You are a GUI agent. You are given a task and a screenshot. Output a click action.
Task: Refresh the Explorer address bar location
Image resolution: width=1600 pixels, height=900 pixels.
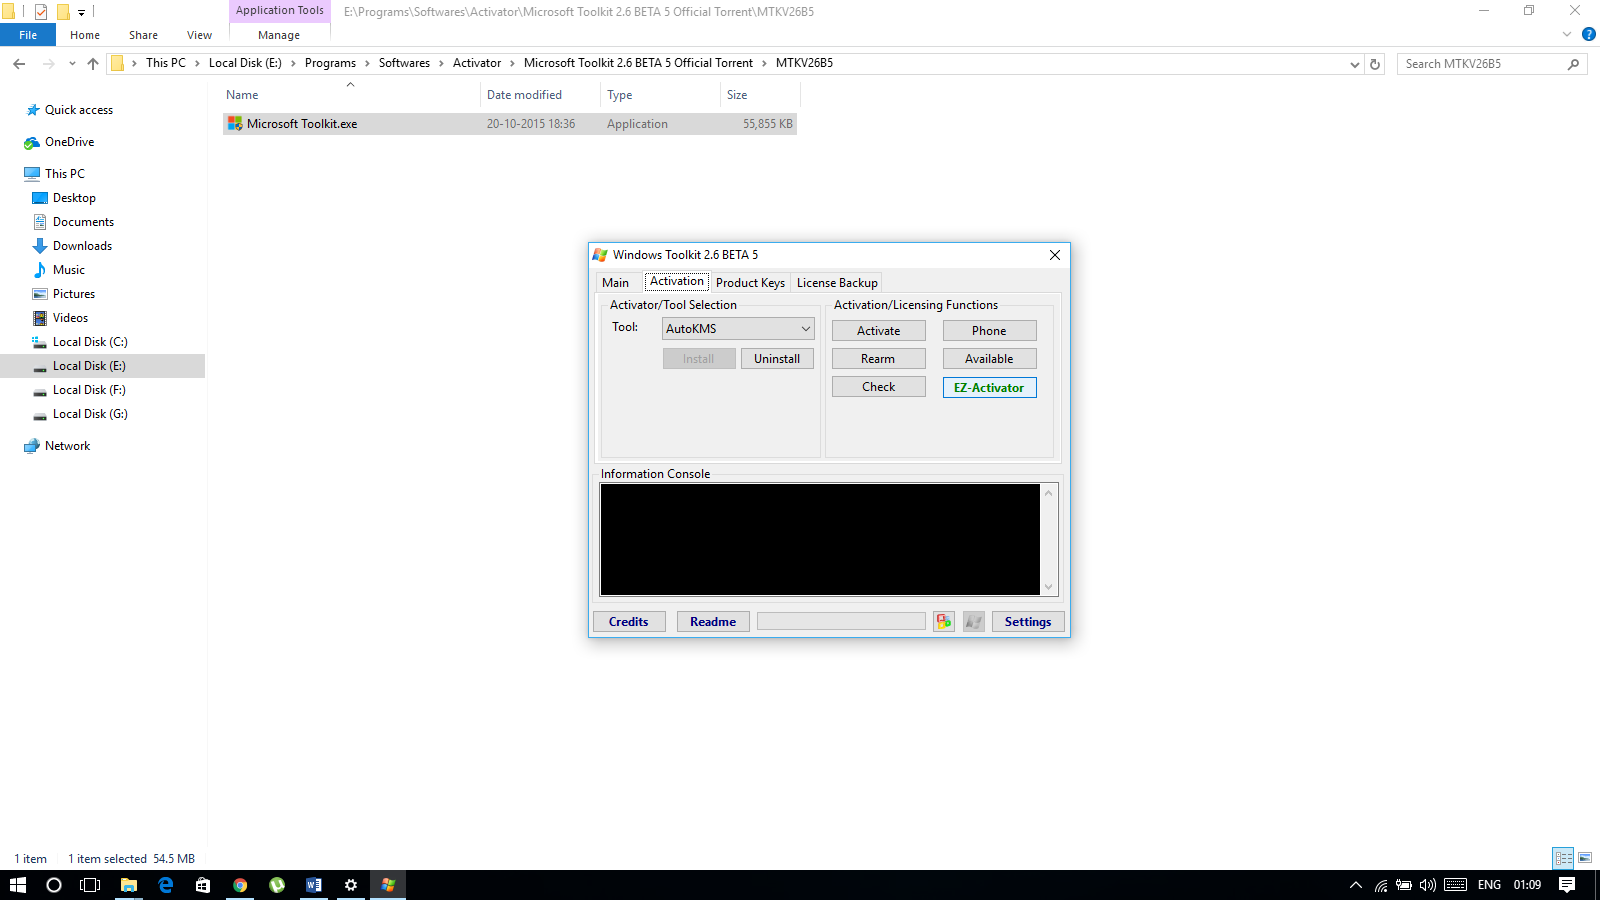tap(1375, 64)
